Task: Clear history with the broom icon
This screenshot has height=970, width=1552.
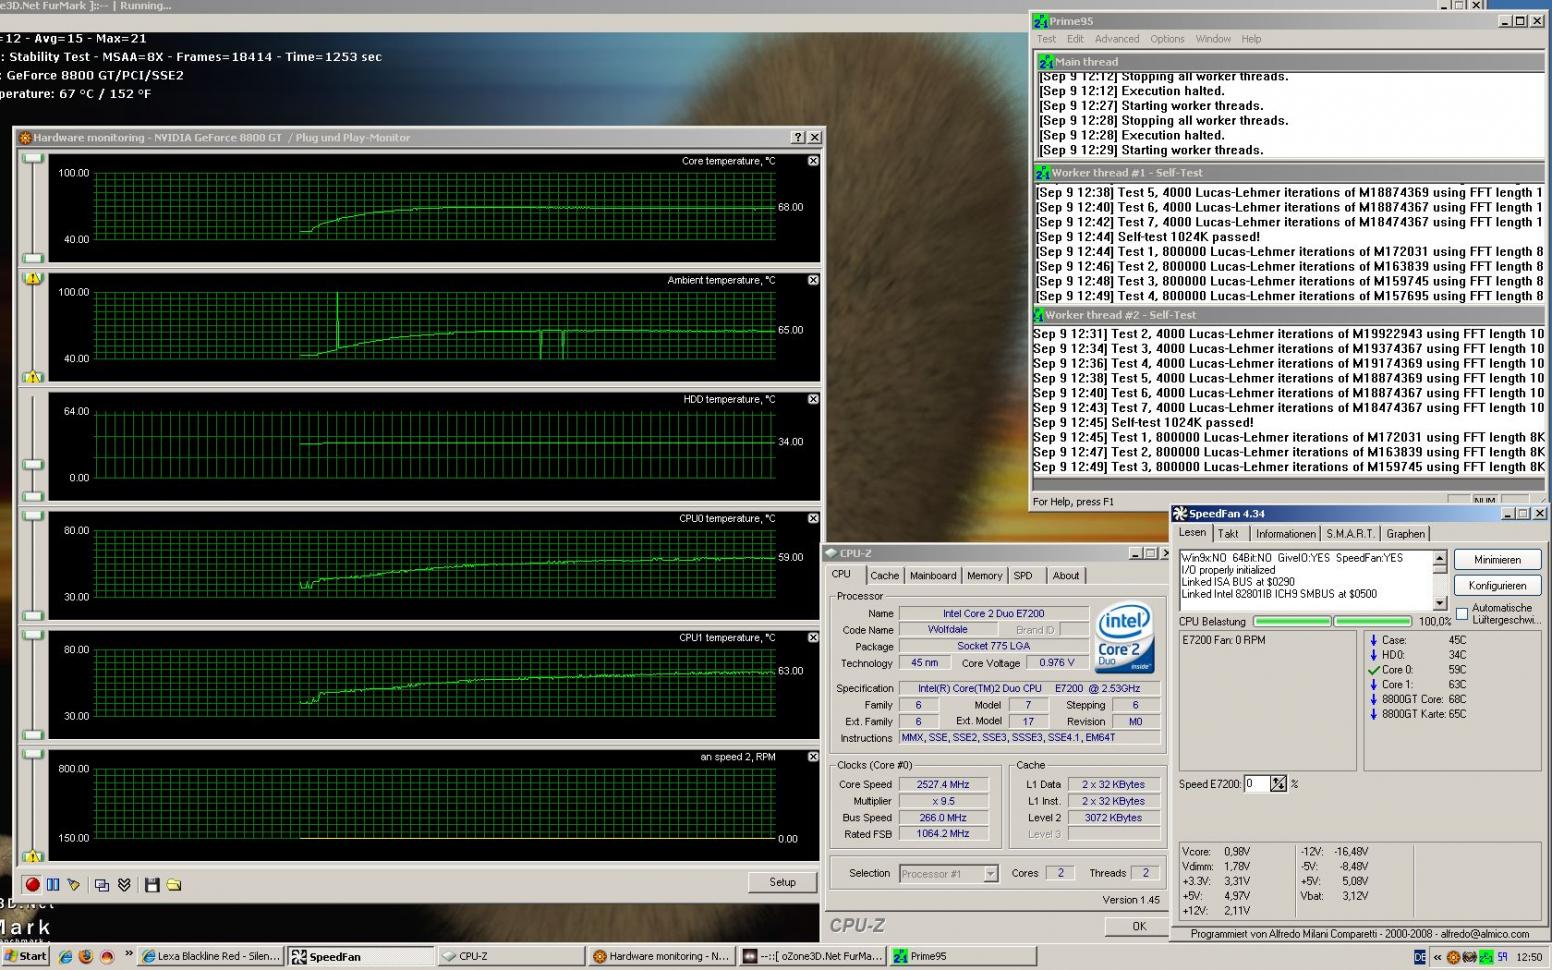Action: (73, 885)
